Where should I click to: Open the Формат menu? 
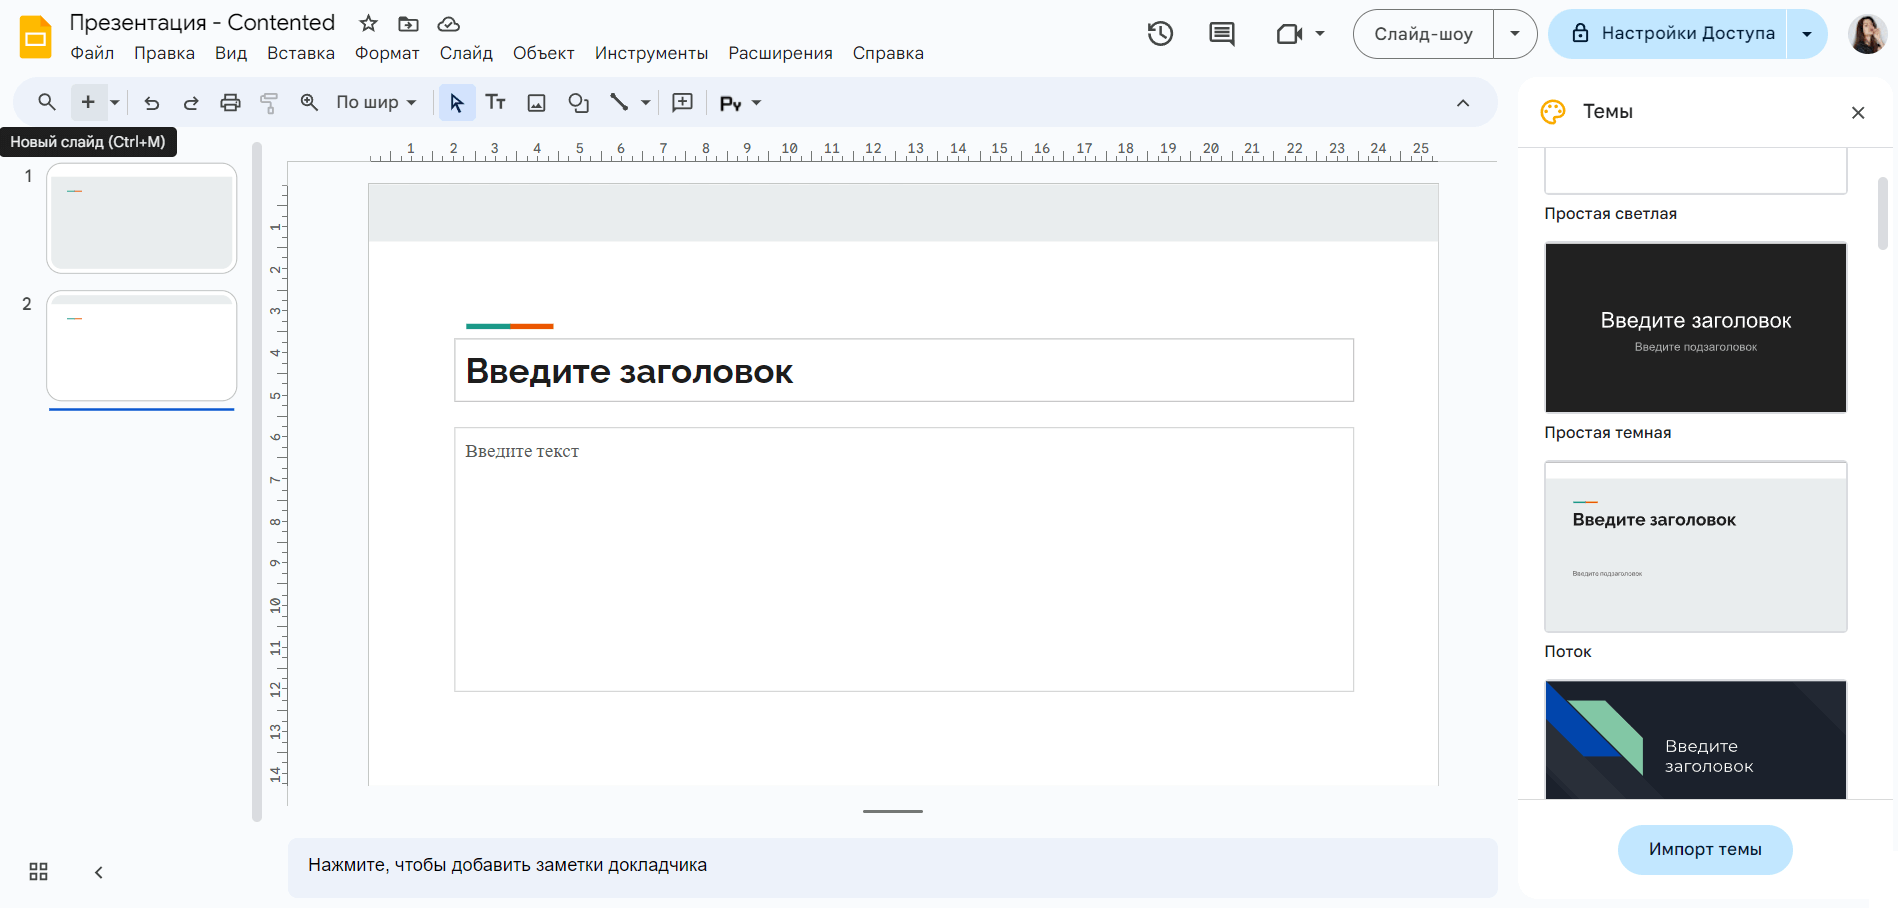point(387,53)
